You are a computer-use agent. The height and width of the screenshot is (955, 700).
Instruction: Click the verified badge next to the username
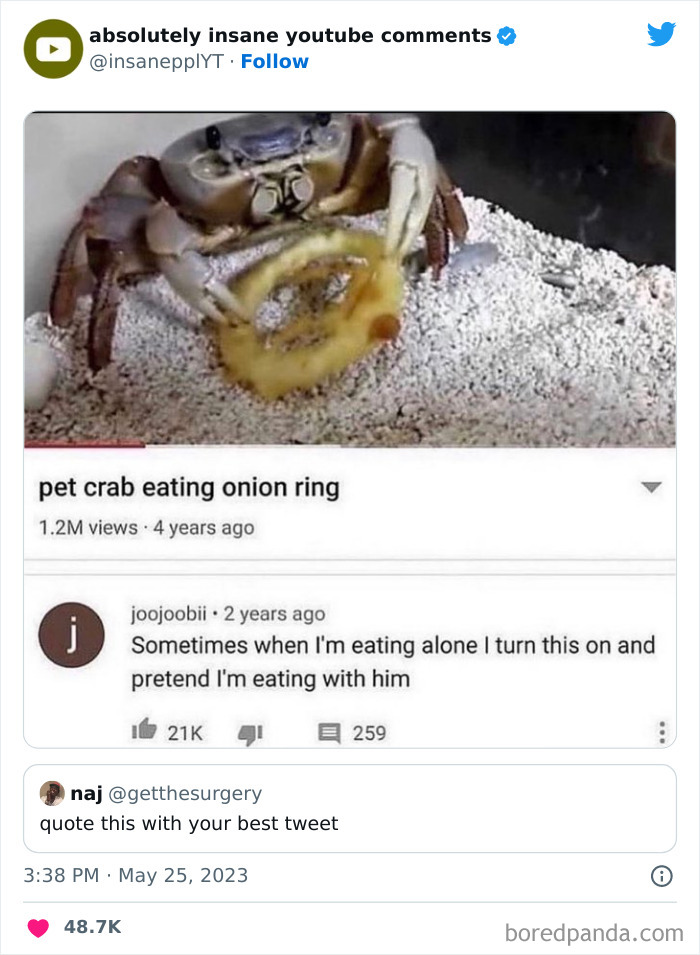[x=506, y=34]
